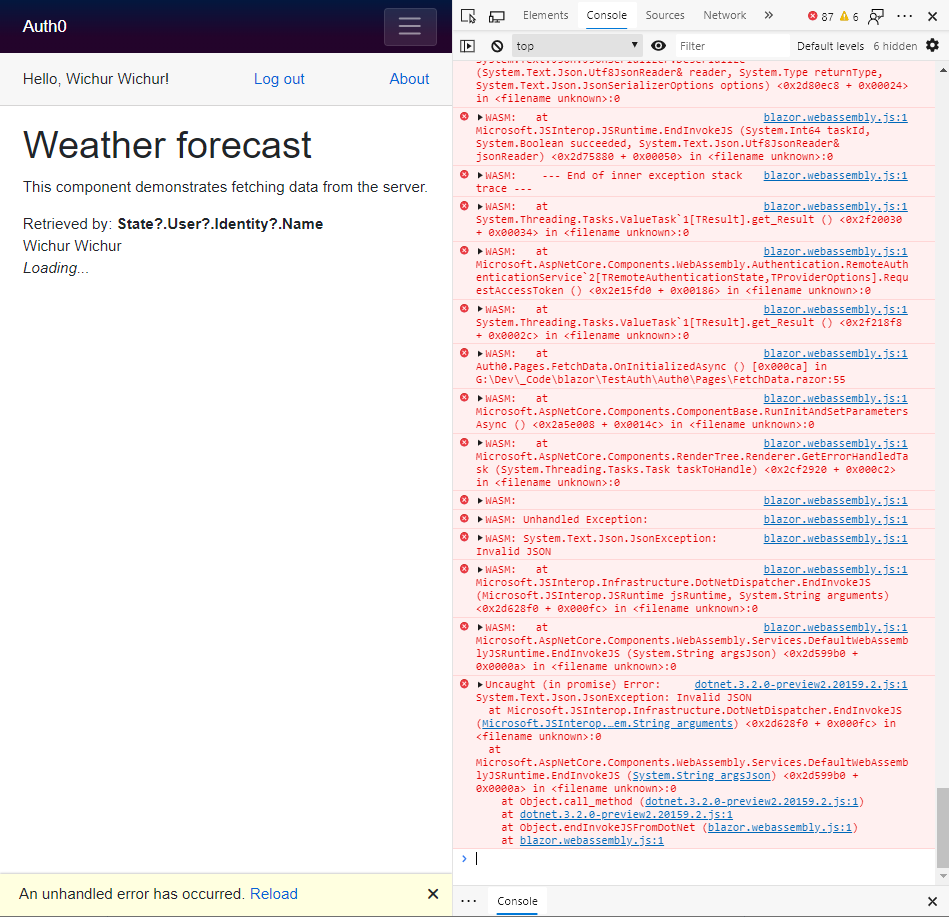
Task: Expand the End of inner exception entry
Action: tap(480, 176)
